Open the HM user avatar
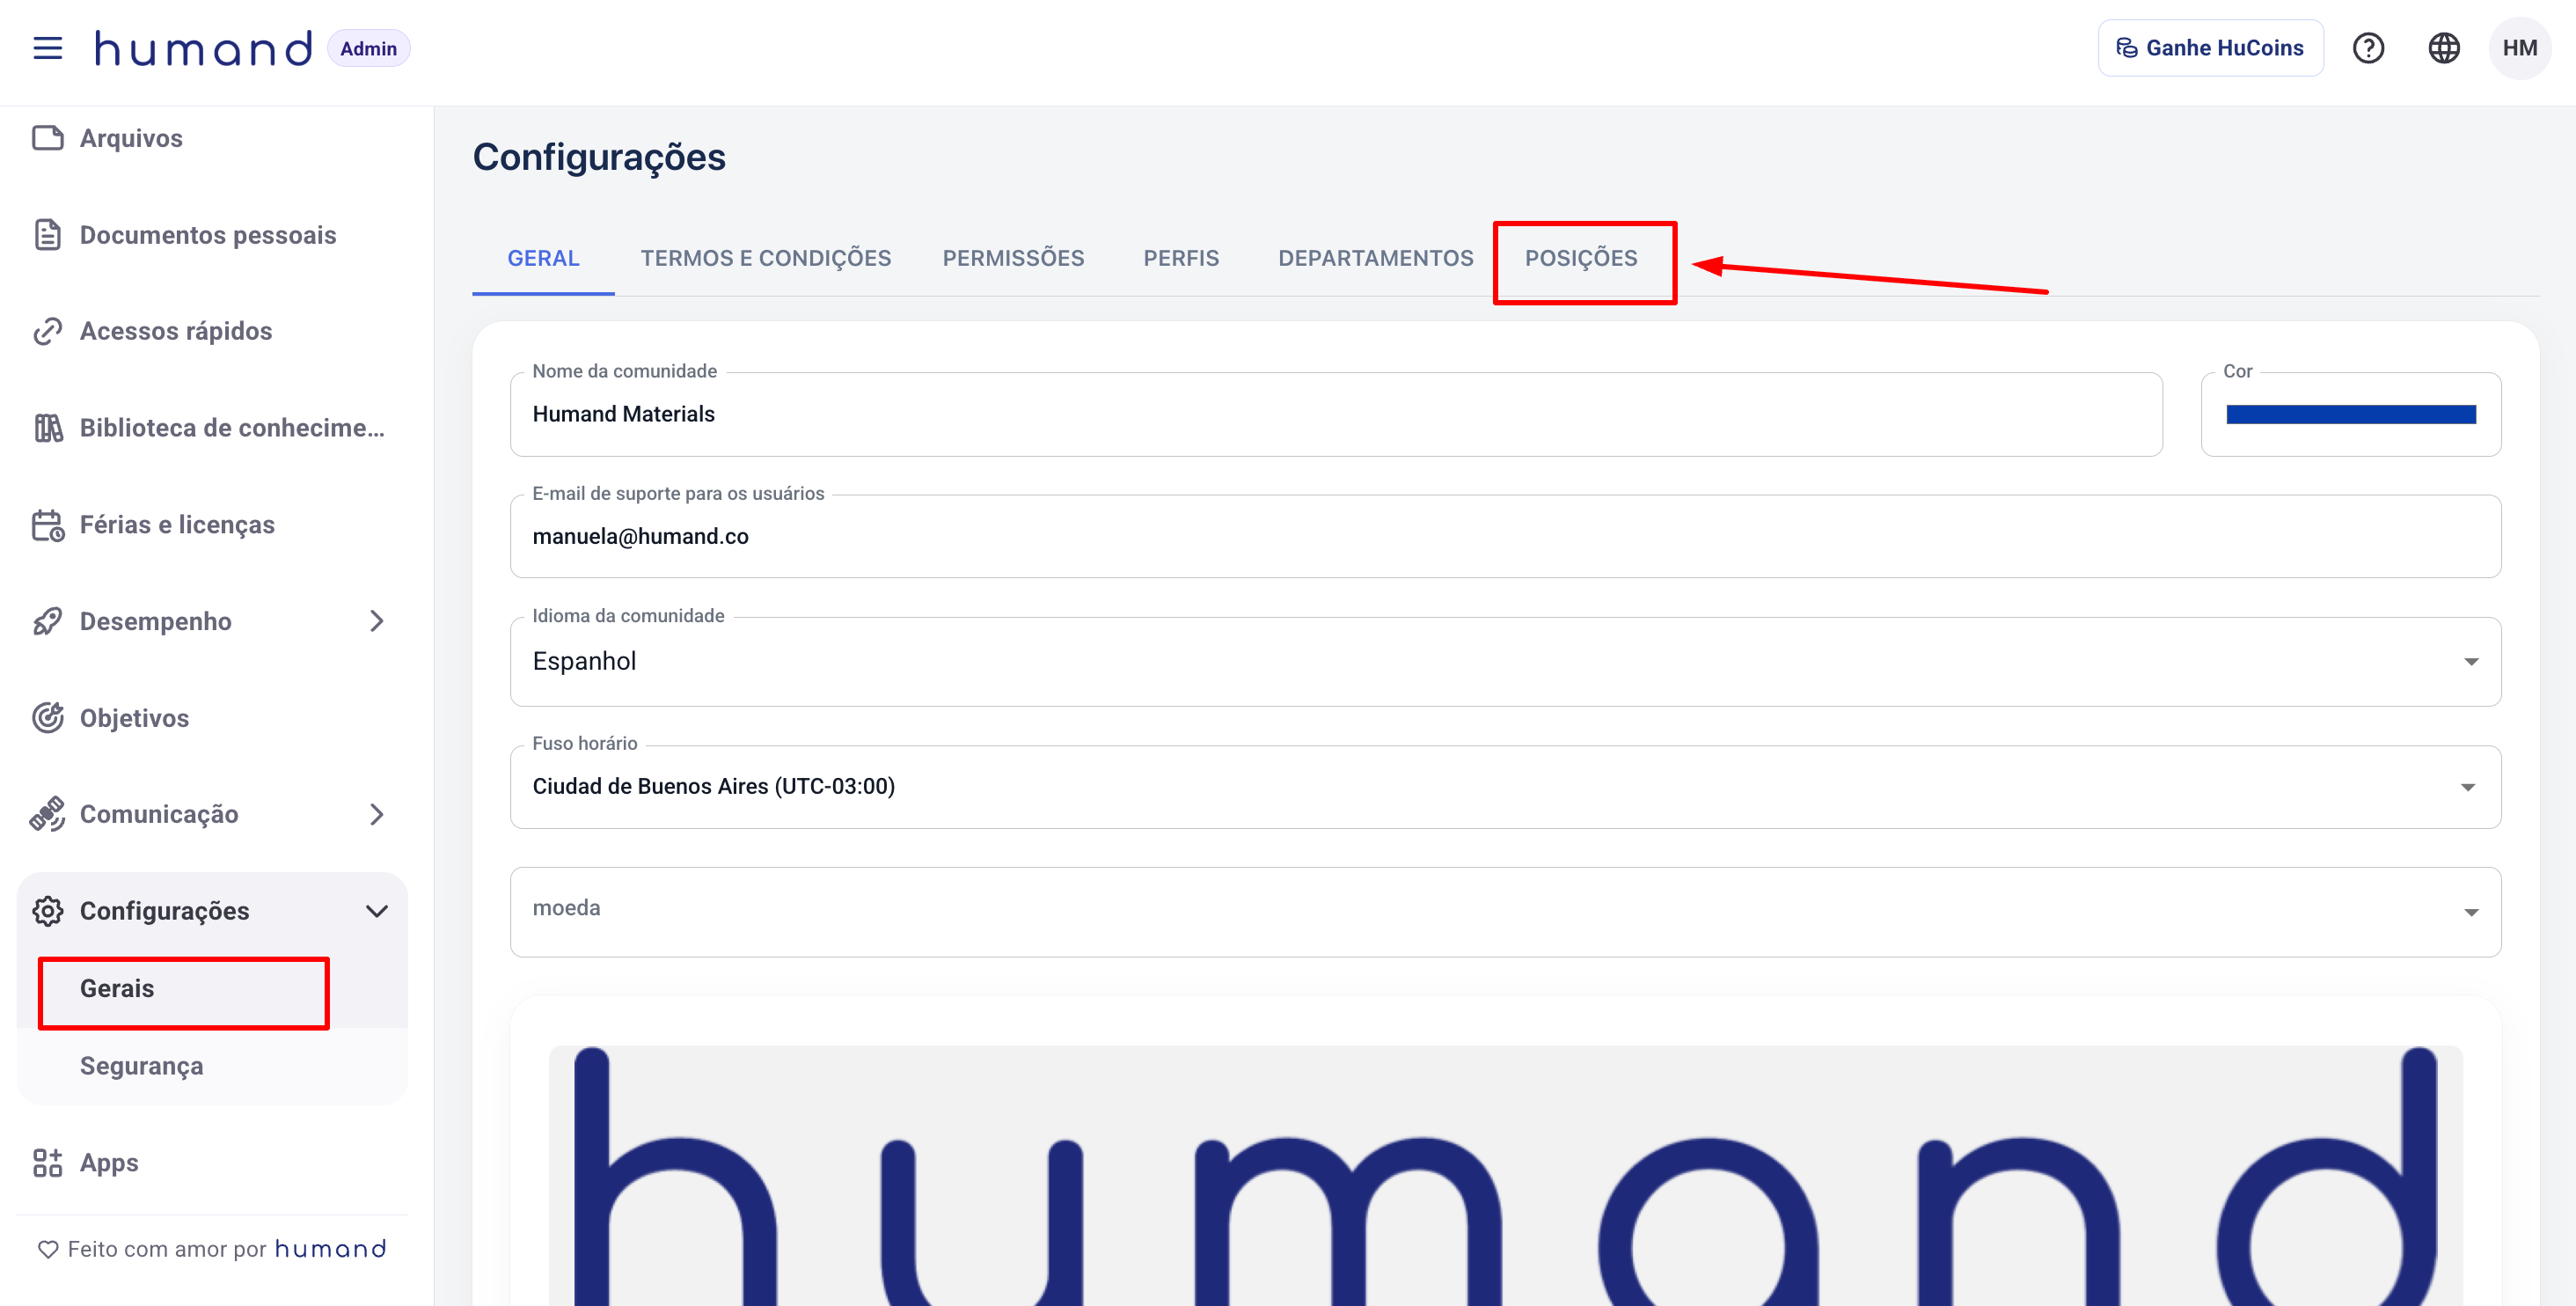This screenshot has width=2576, height=1306. (x=2519, y=48)
